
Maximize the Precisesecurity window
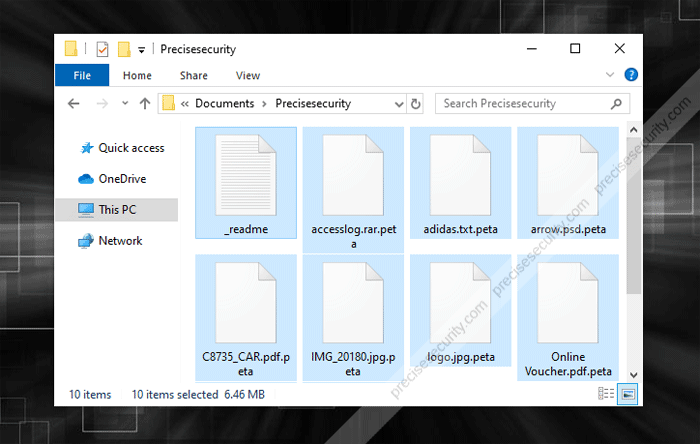(575, 49)
